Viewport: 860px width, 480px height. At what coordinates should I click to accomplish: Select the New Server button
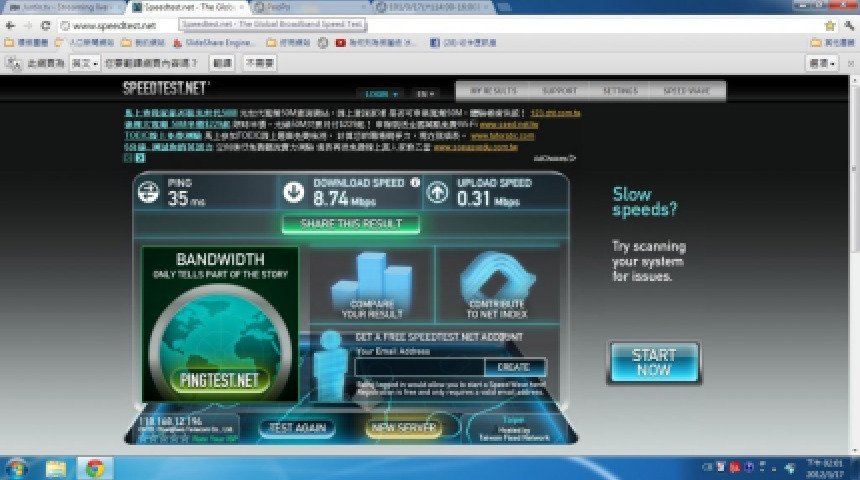(403, 428)
